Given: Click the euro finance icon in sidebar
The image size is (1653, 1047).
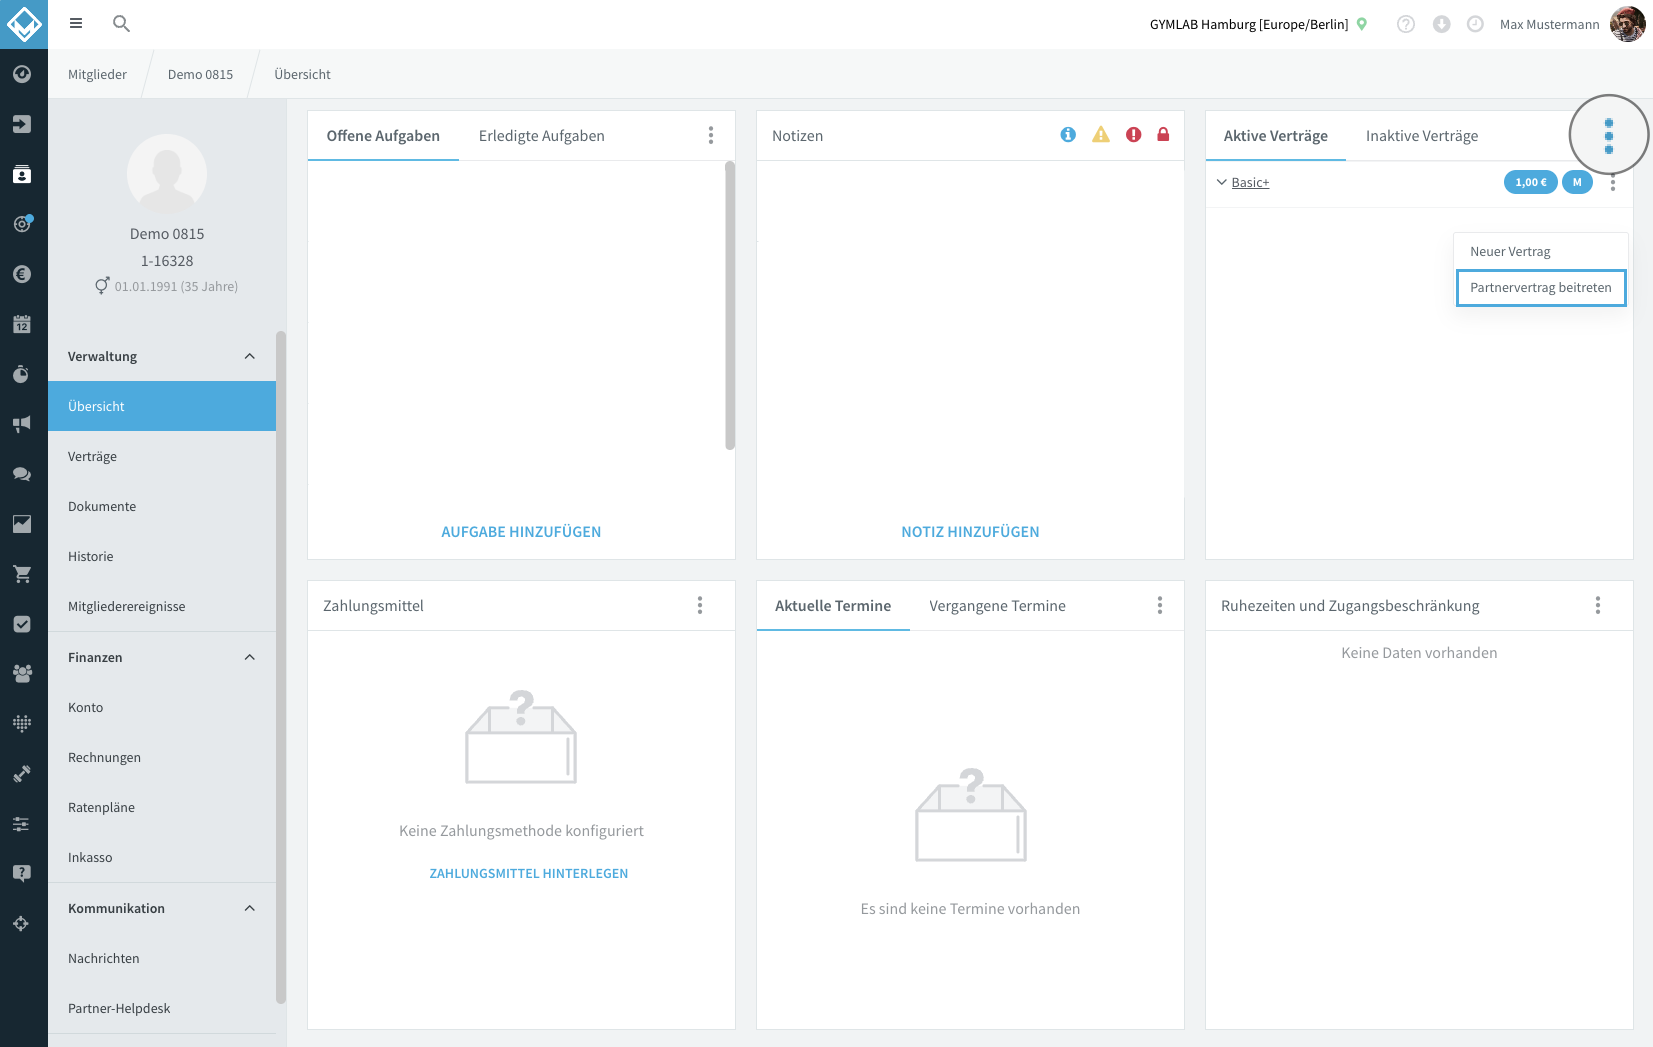Looking at the screenshot, I should click(x=22, y=274).
